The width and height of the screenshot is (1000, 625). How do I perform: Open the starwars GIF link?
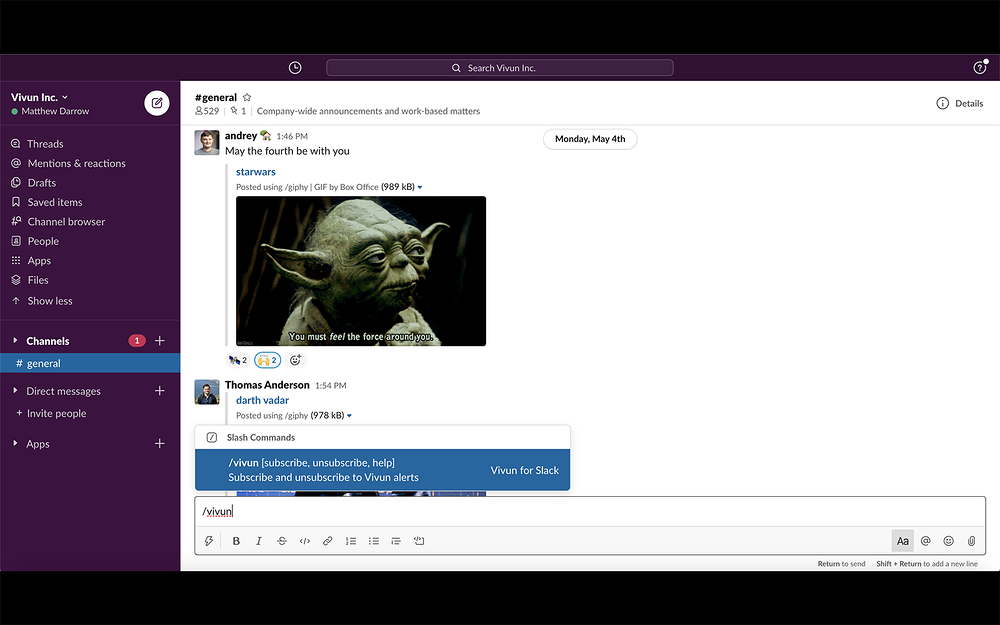point(256,172)
